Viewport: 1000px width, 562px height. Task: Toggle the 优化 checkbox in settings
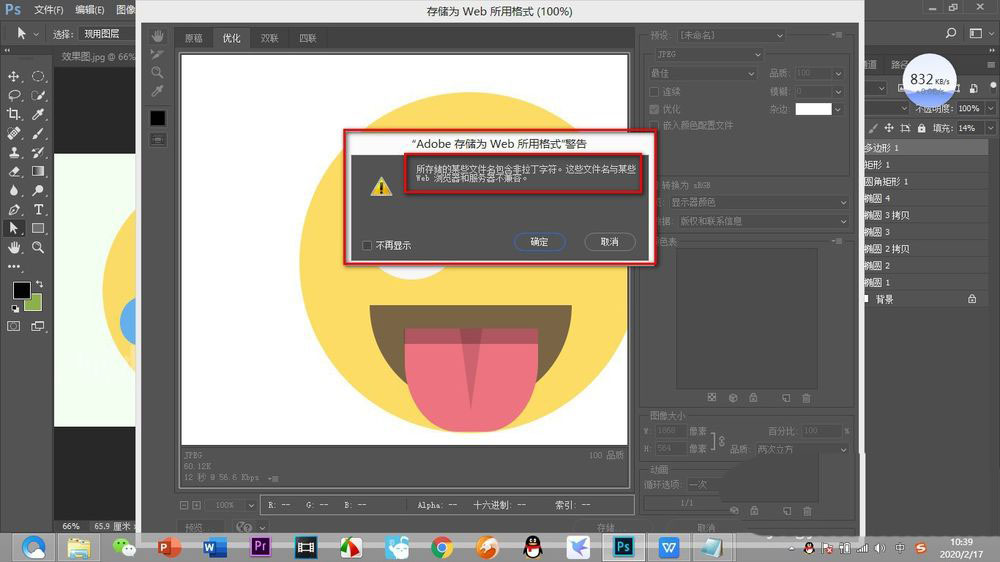654,109
